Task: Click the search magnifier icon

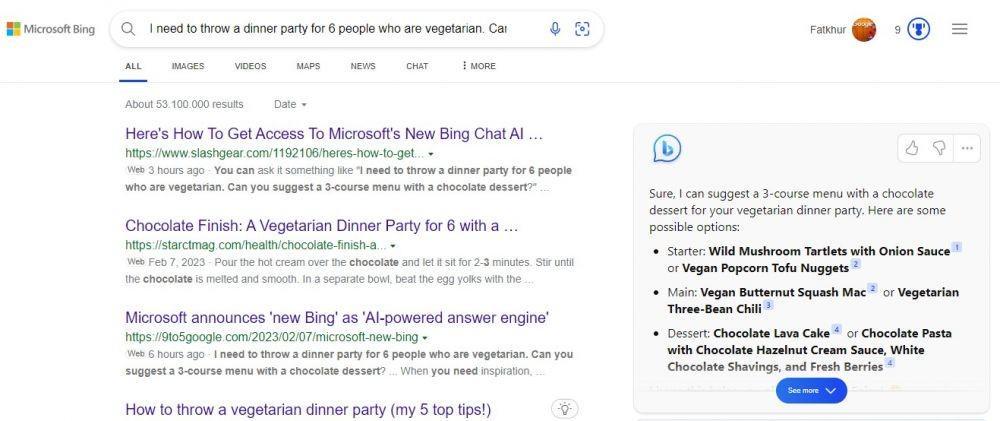Action: 128,29
